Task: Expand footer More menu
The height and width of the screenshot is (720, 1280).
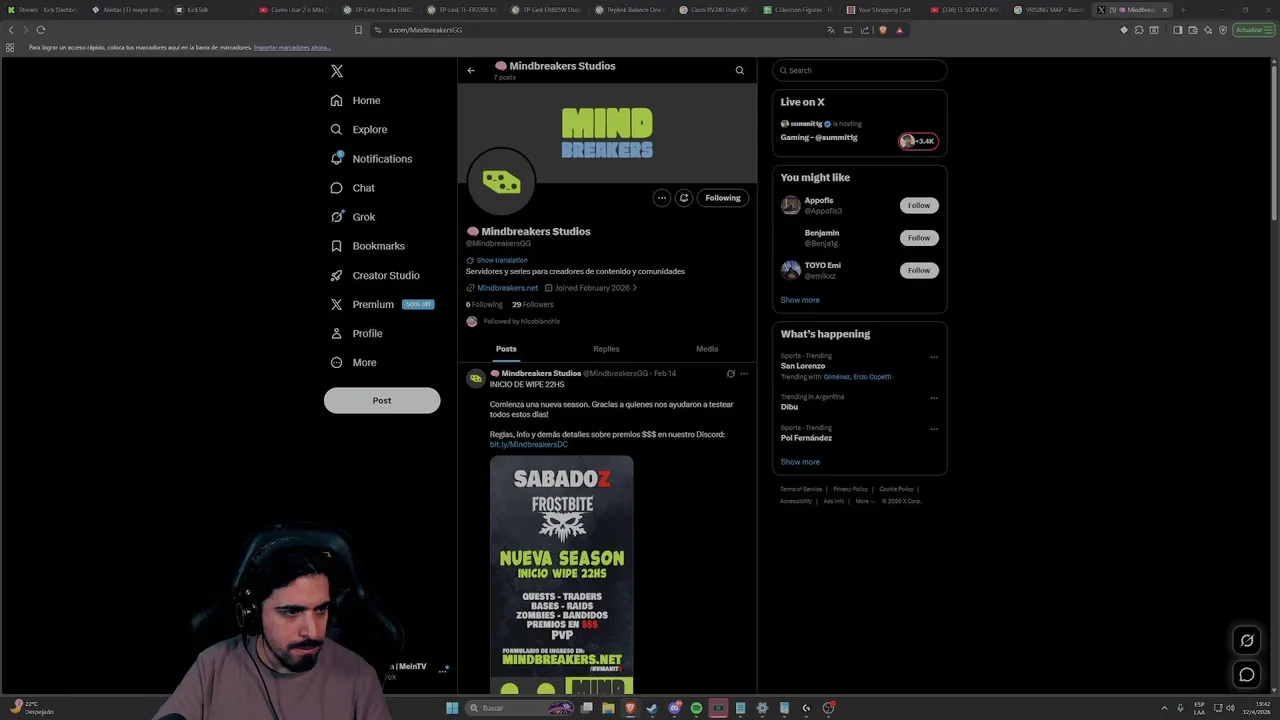Action: pos(863,501)
